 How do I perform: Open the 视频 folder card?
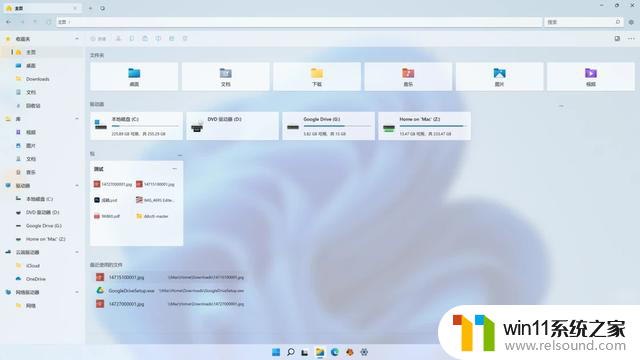pos(591,76)
